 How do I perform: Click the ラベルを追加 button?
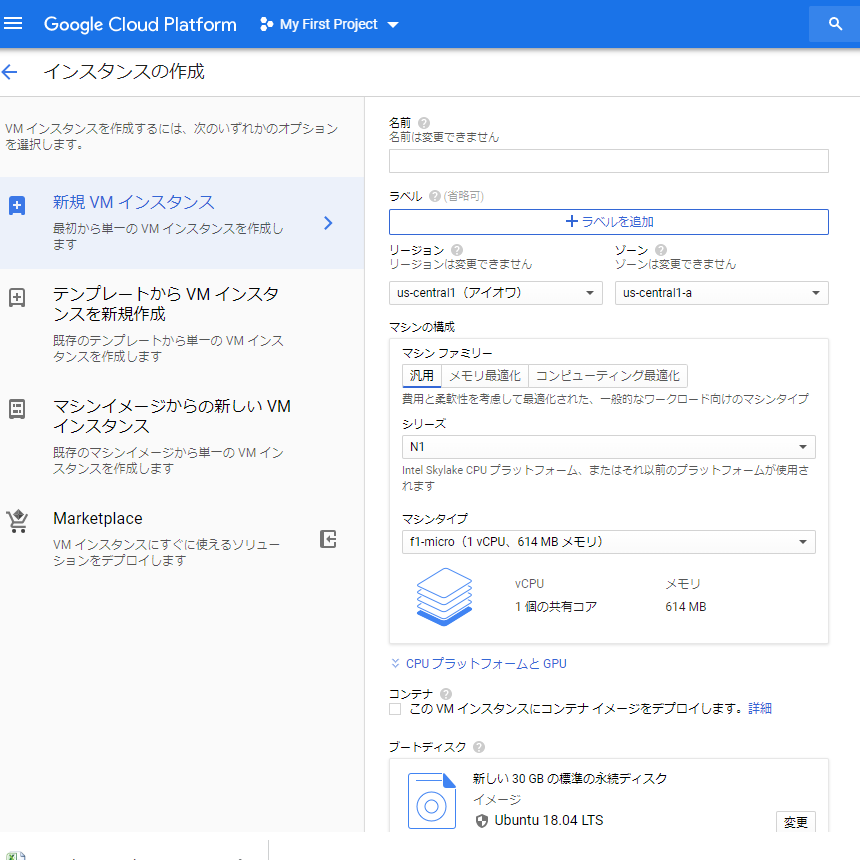pyautogui.click(x=609, y=222)
